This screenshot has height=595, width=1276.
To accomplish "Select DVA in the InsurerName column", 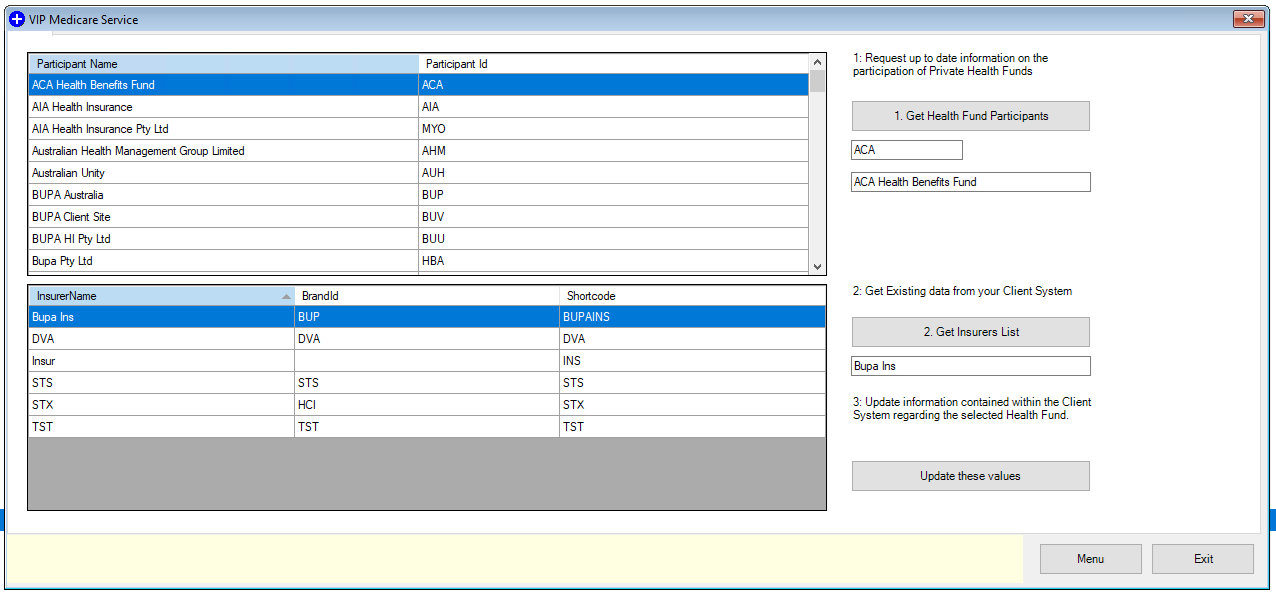I will coord(161,339).
